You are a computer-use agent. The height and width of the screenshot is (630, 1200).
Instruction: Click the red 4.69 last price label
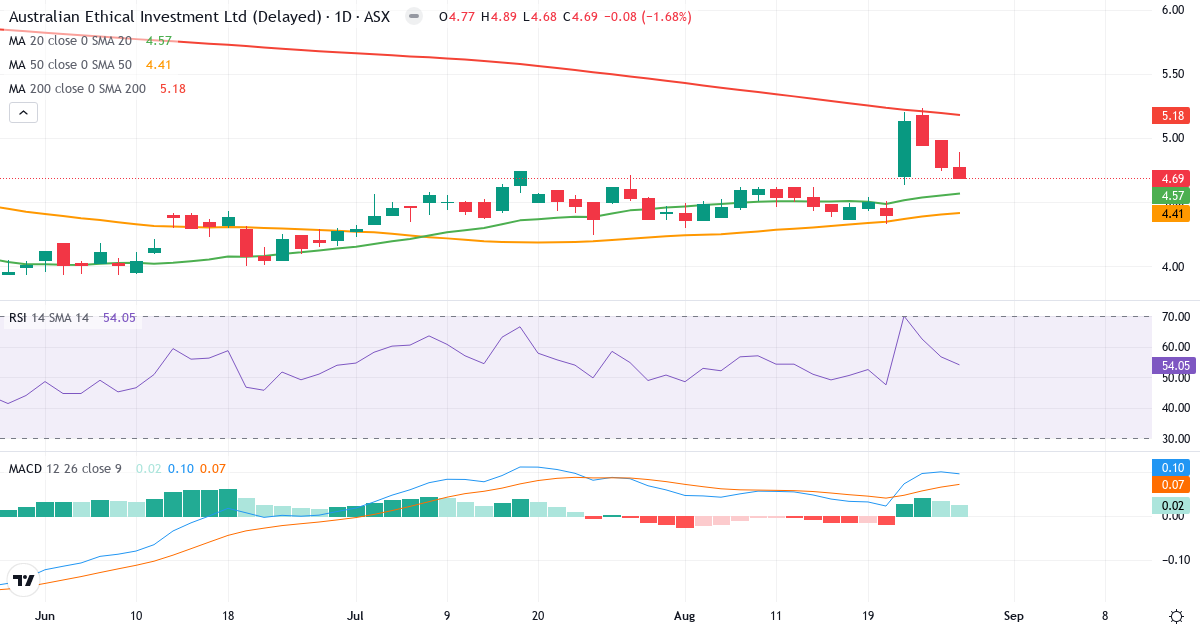(1170, 178)
